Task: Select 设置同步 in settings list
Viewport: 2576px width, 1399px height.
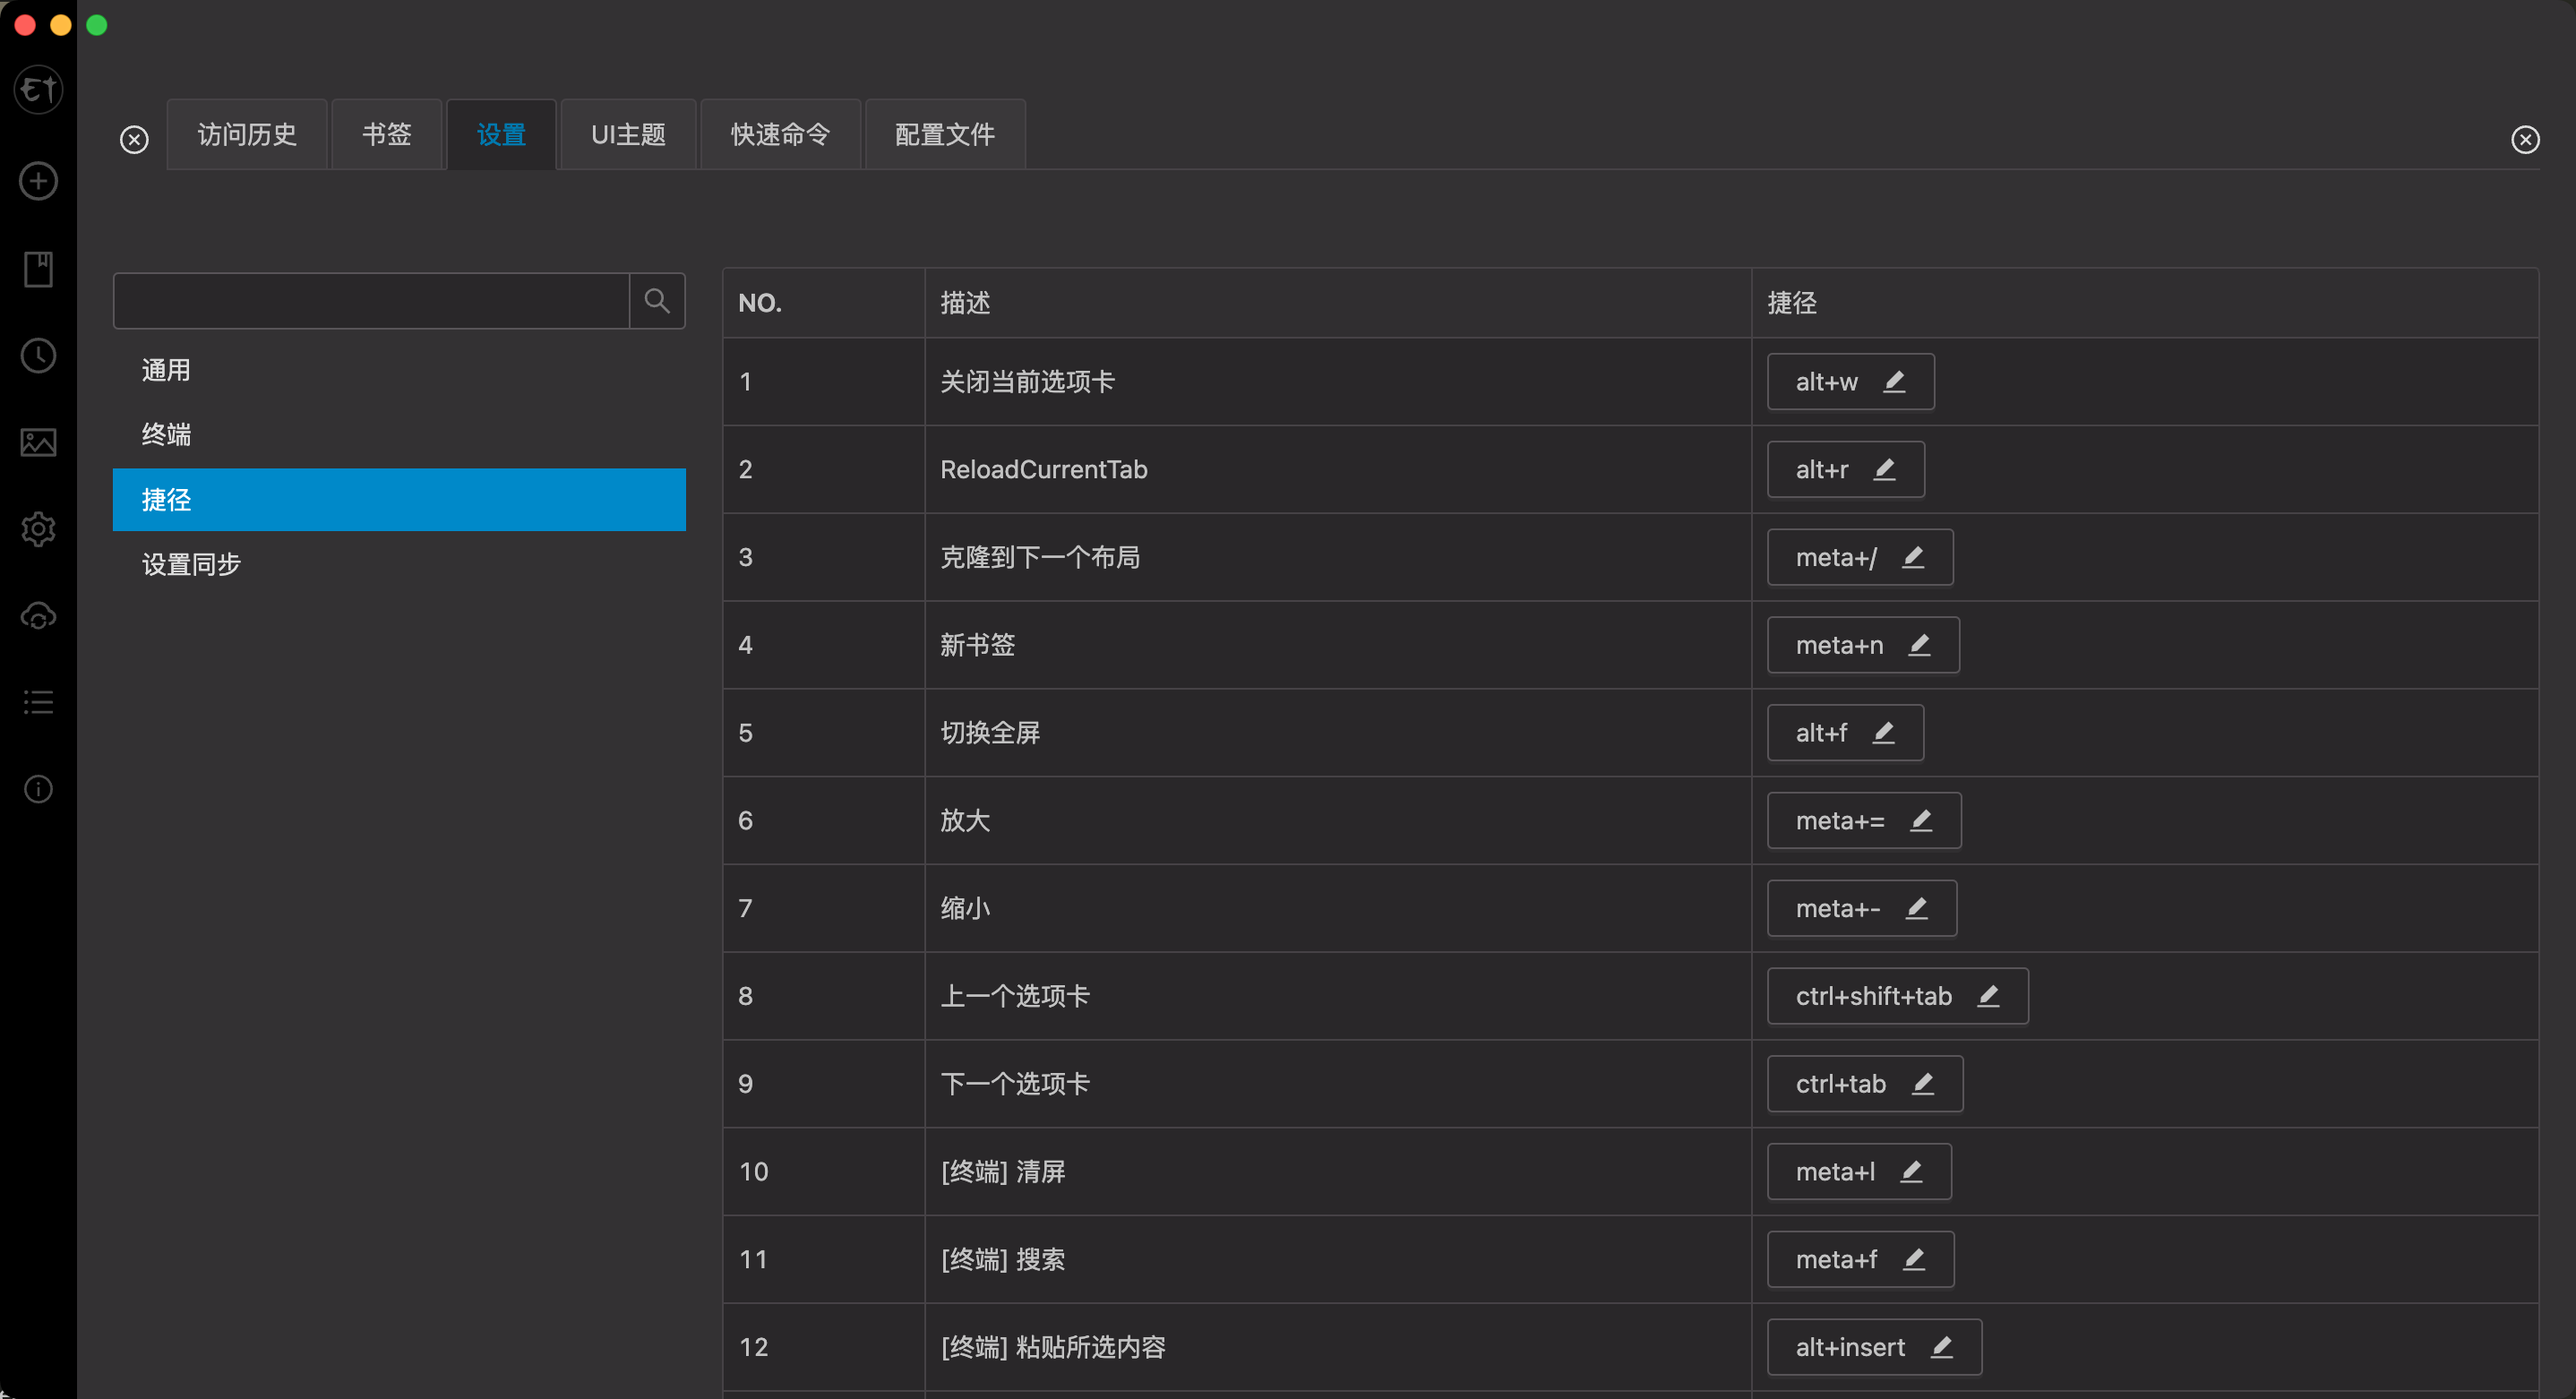Action: 192,564
